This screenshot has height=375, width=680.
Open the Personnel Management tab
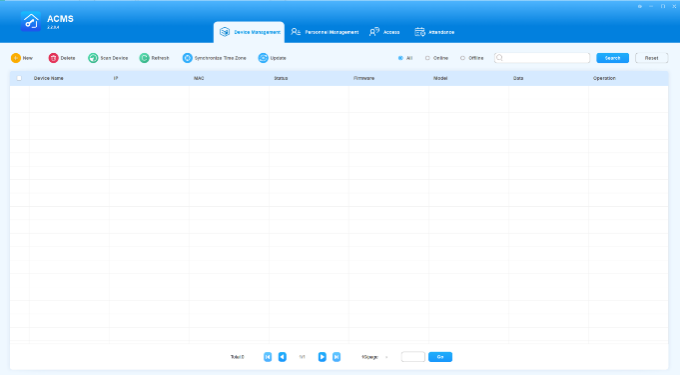[x=325, y=32]
